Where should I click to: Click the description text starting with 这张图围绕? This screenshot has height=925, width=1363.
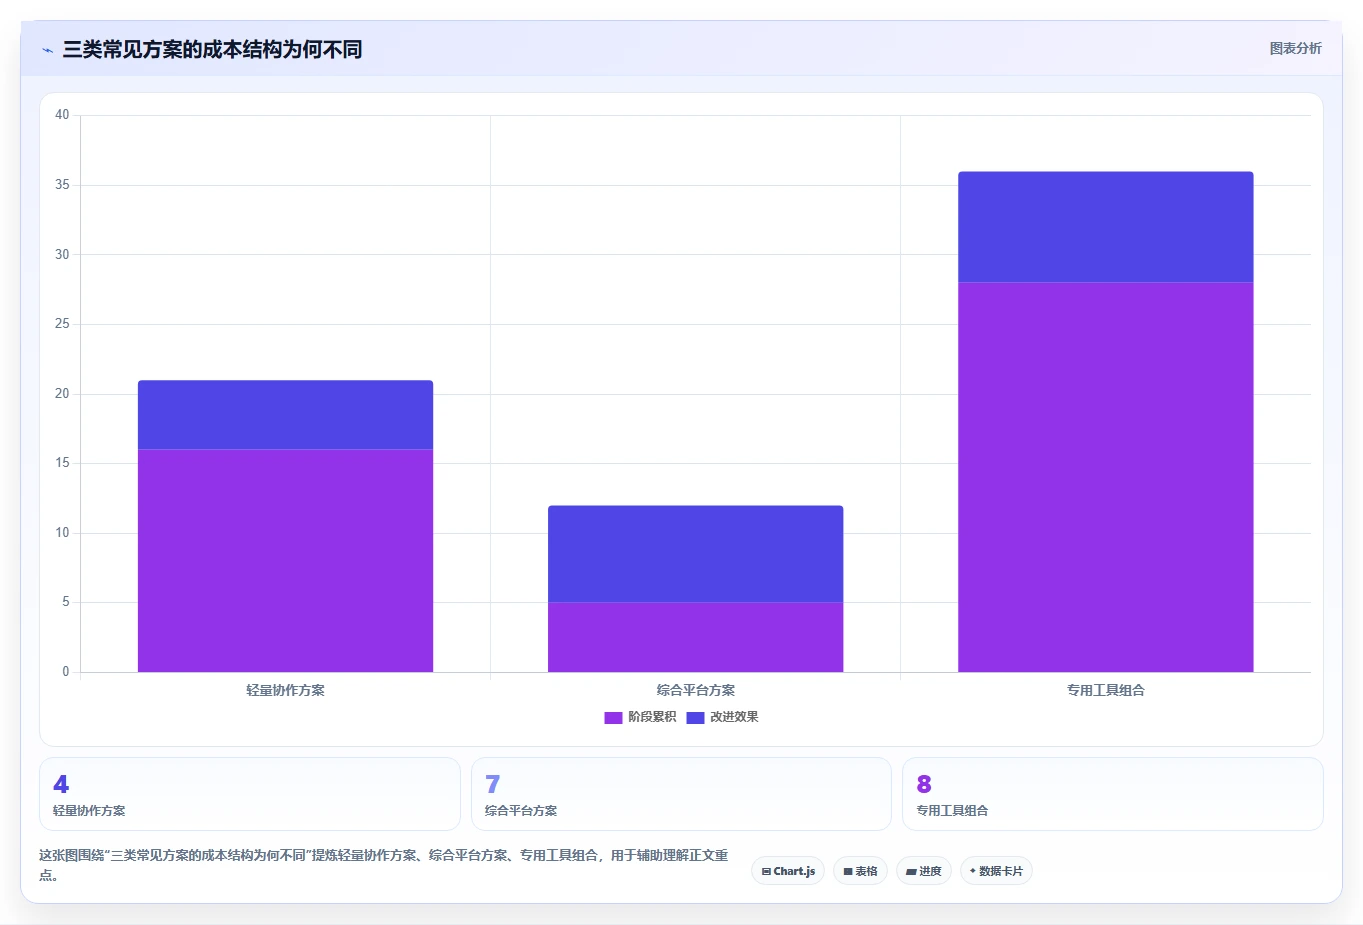tap(383, 865)
